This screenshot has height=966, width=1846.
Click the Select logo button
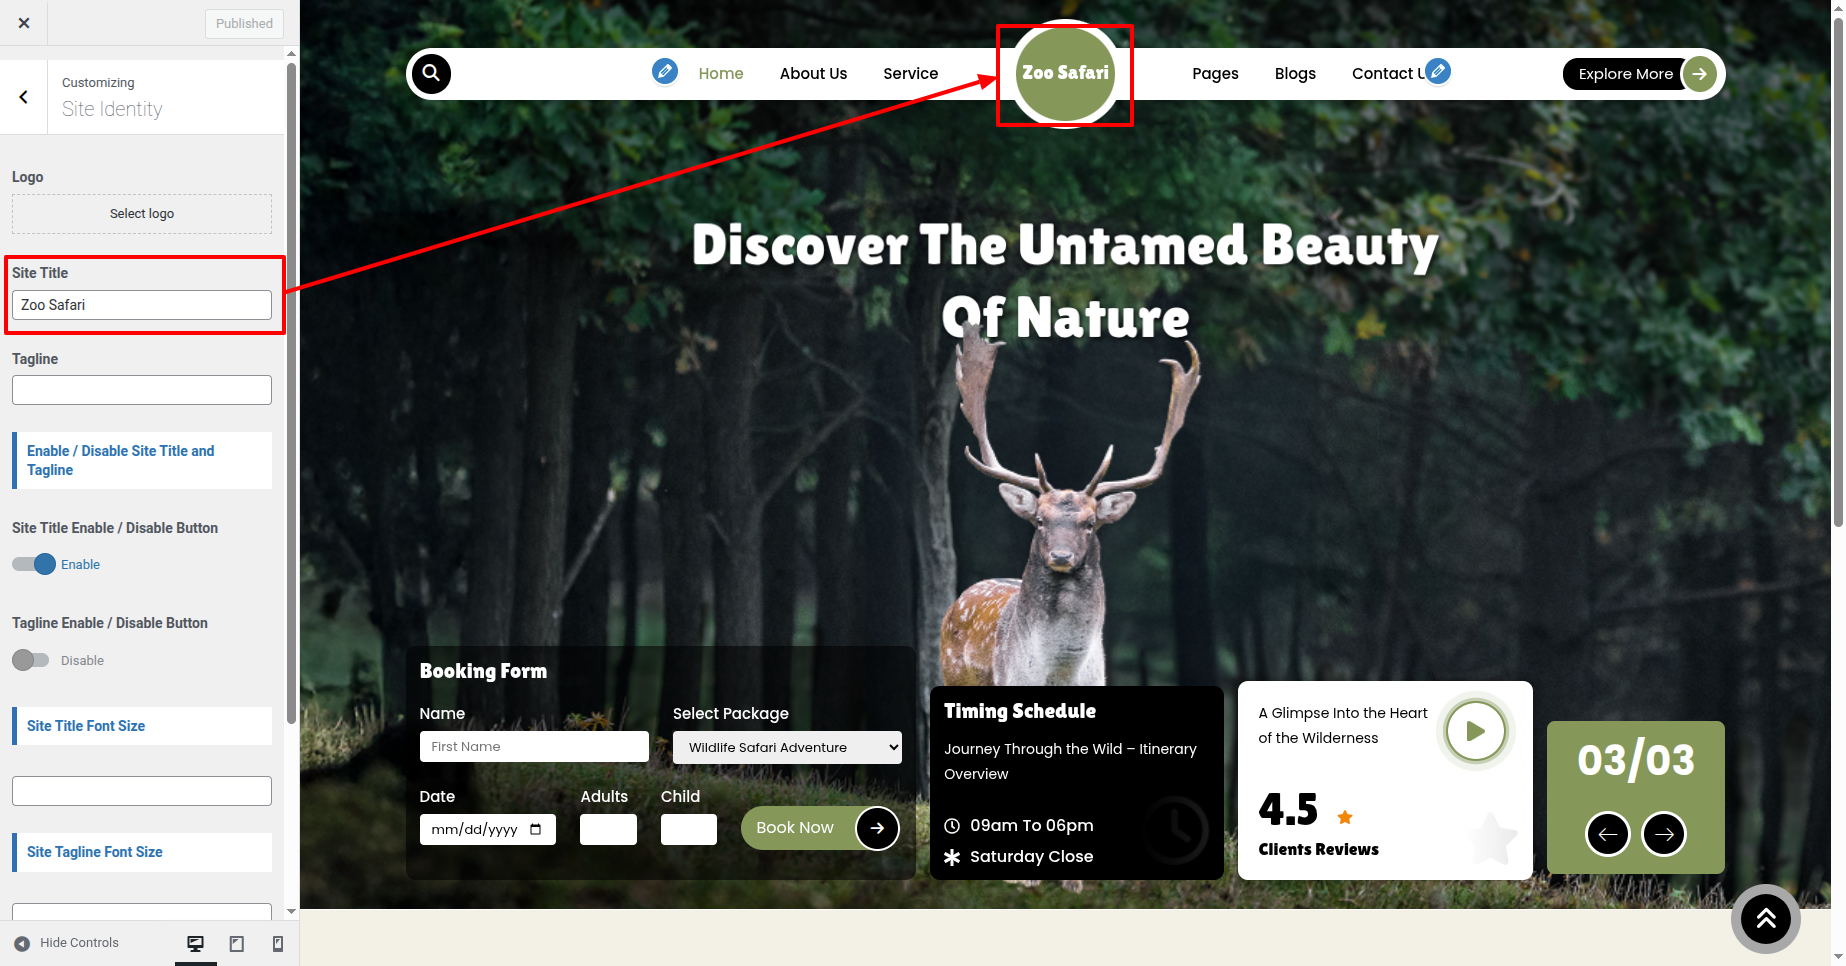(x=142, y=214)
